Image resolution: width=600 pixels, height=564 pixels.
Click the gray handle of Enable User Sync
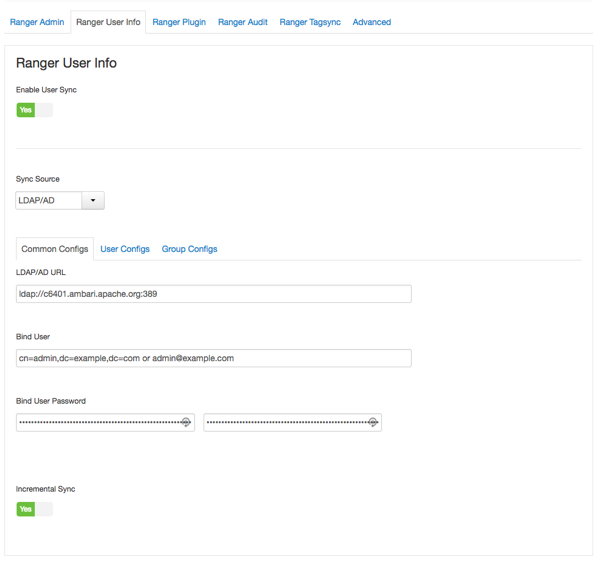[44, 110]
